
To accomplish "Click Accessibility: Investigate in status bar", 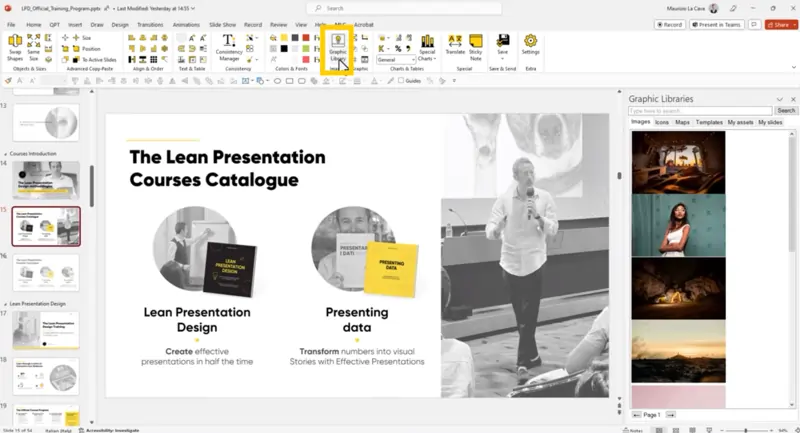I will click(x=109, y=430).
